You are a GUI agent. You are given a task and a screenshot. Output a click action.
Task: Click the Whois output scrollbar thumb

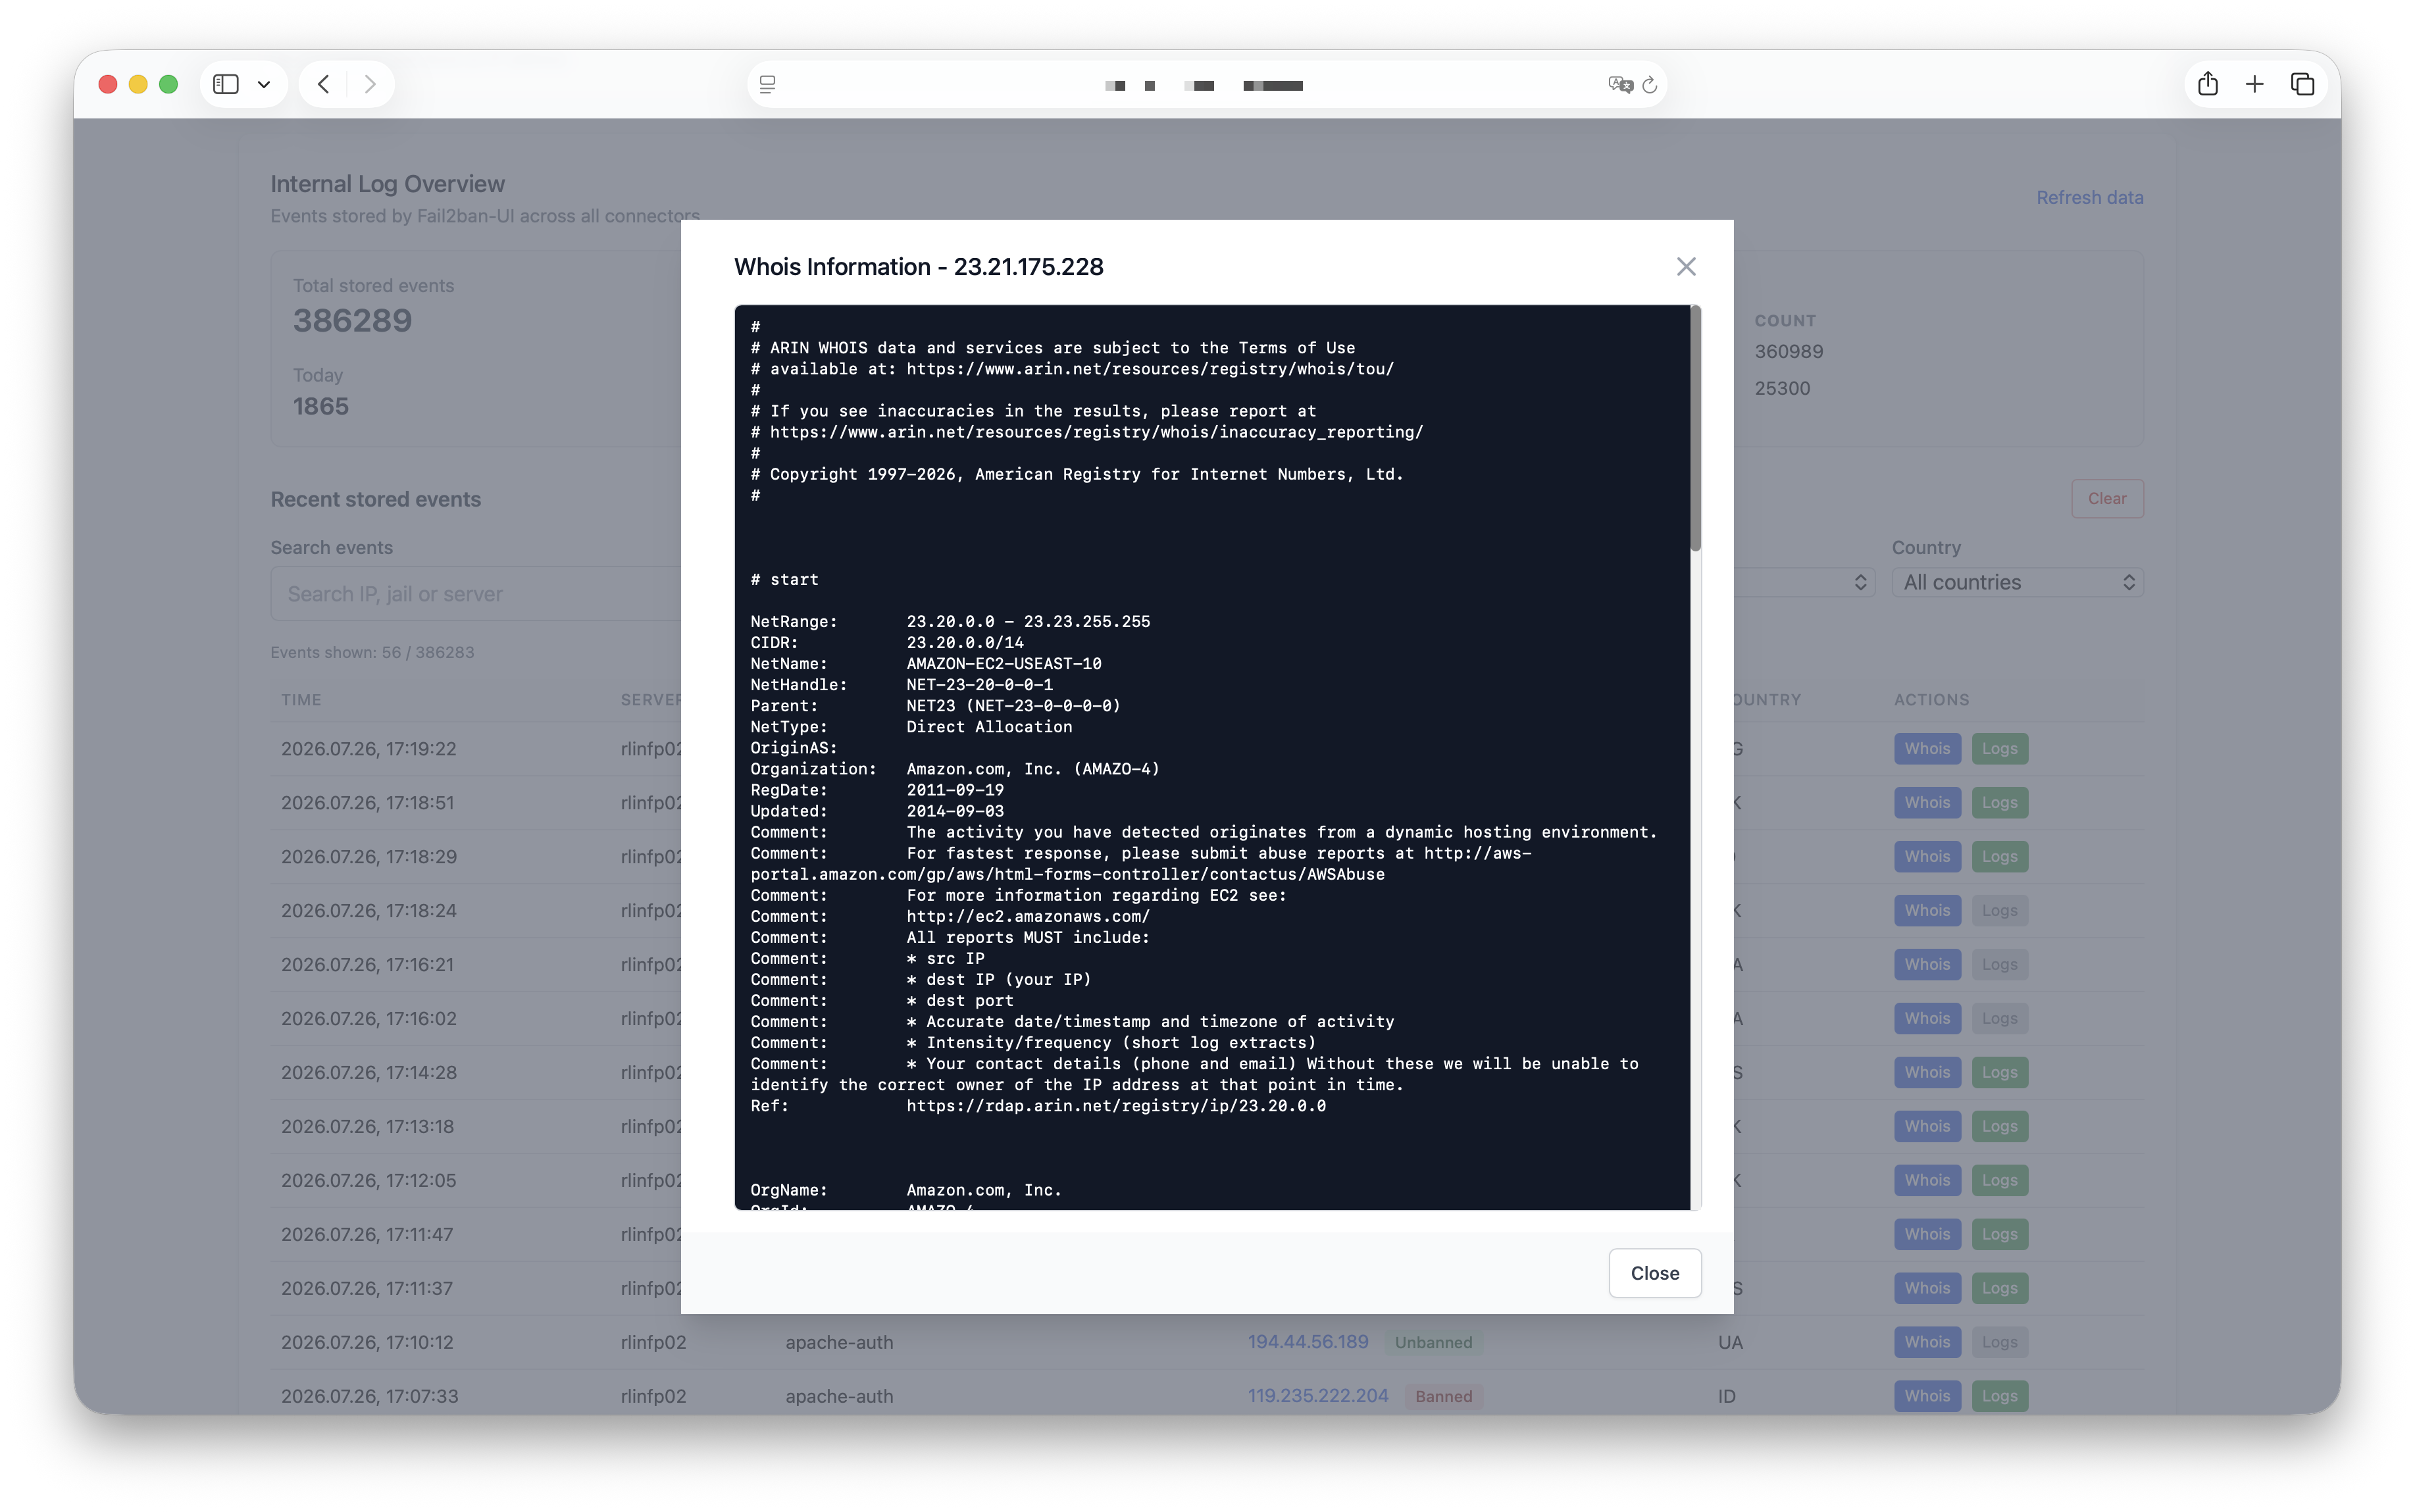pos(1695,428)
